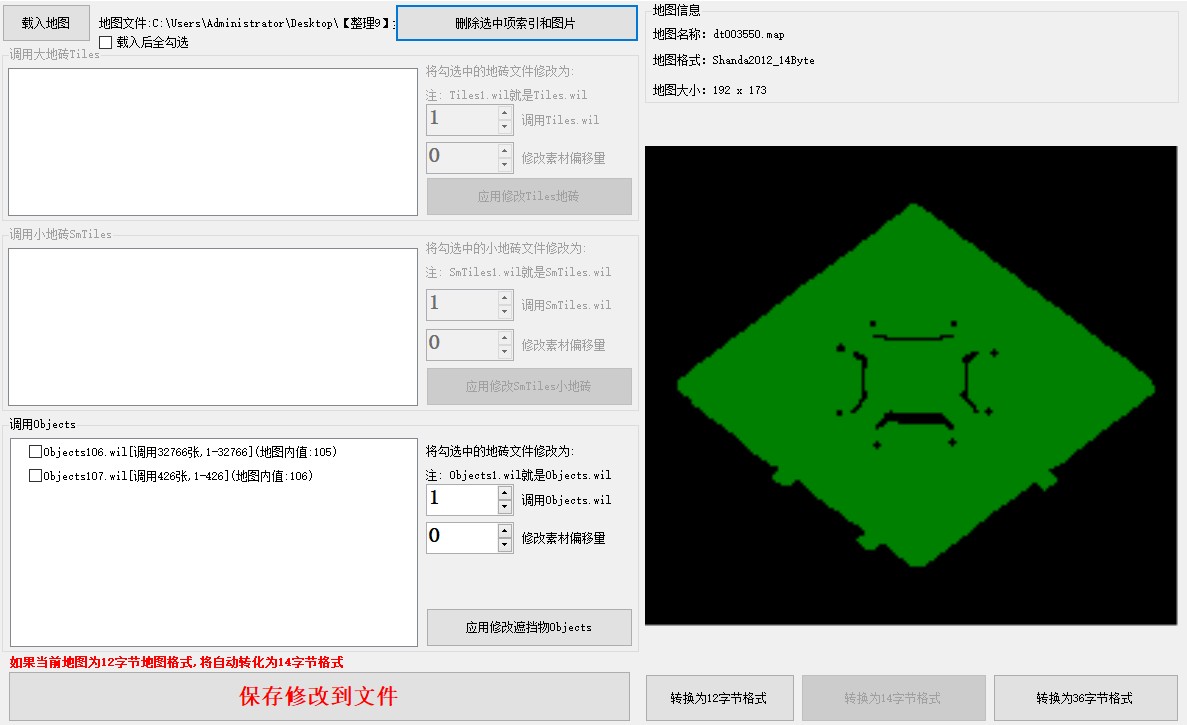Increase Objects 修改素材偏移量 with up arrow
Viewport: 1187px width, 725px height.
point(505,530)
